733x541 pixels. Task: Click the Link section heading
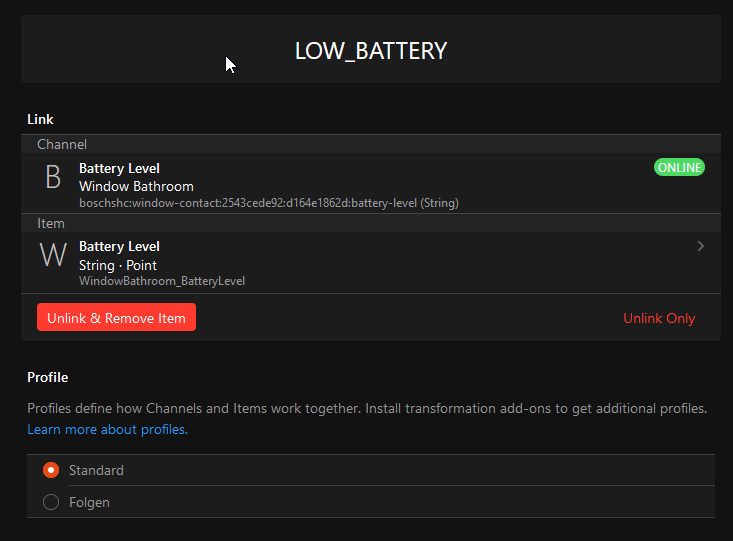coord(40,120)
